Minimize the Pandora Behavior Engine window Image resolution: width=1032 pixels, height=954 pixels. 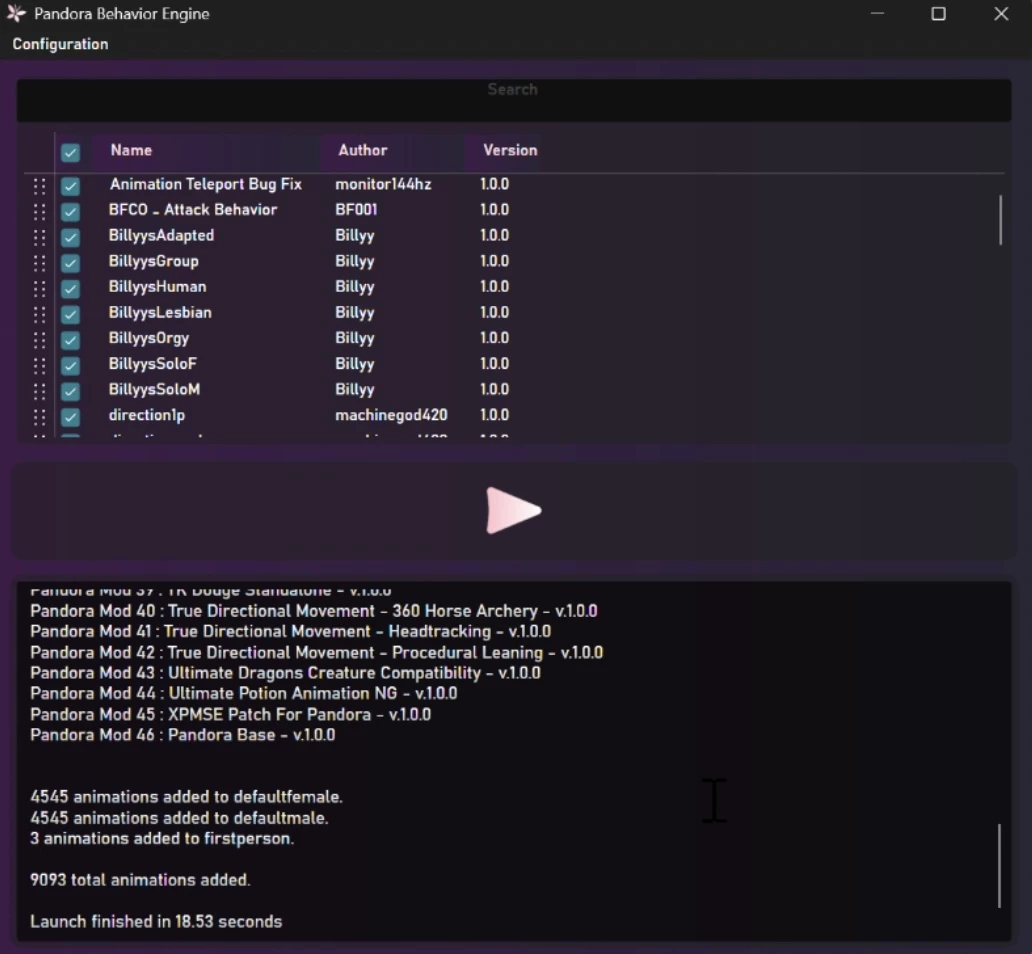877,14
